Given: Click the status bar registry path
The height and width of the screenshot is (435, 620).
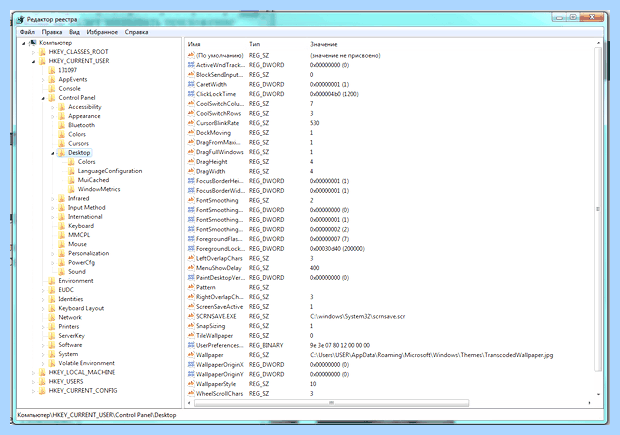Looking at the screenshot, I should [x=97, y=415].
